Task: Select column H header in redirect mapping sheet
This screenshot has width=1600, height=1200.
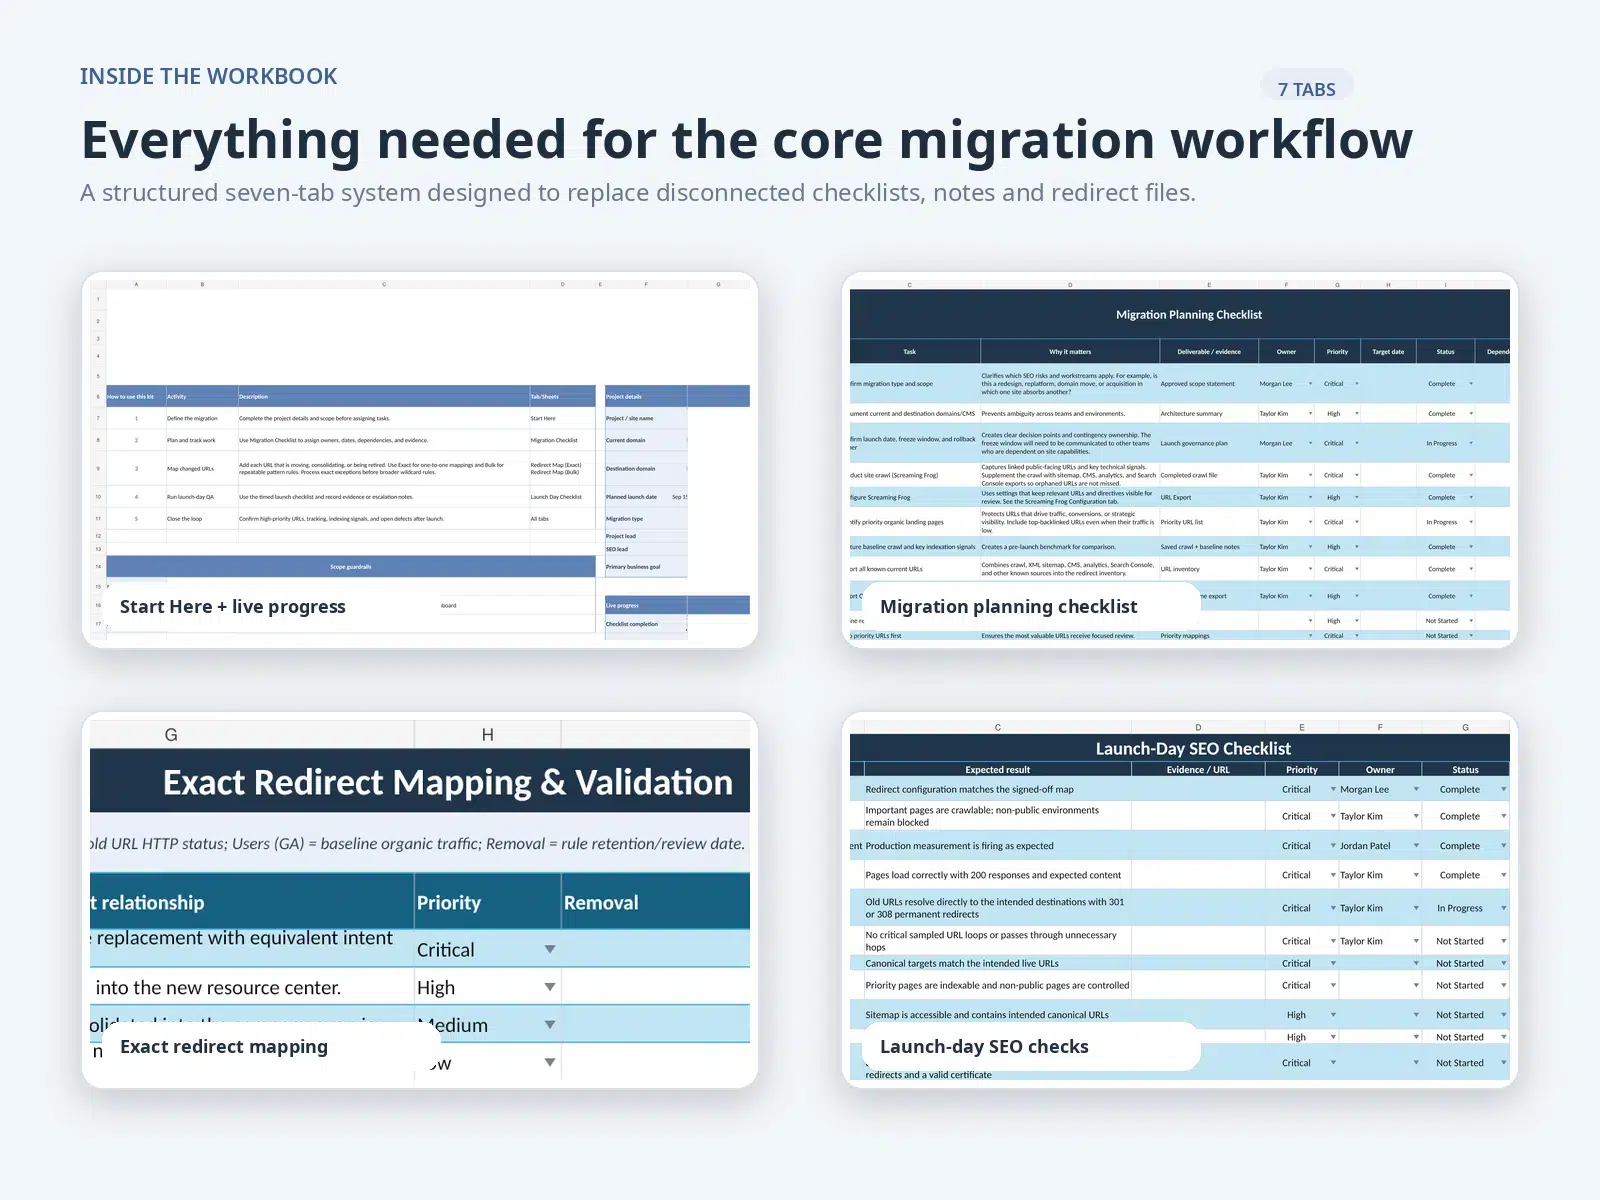Action: (488, 735)
